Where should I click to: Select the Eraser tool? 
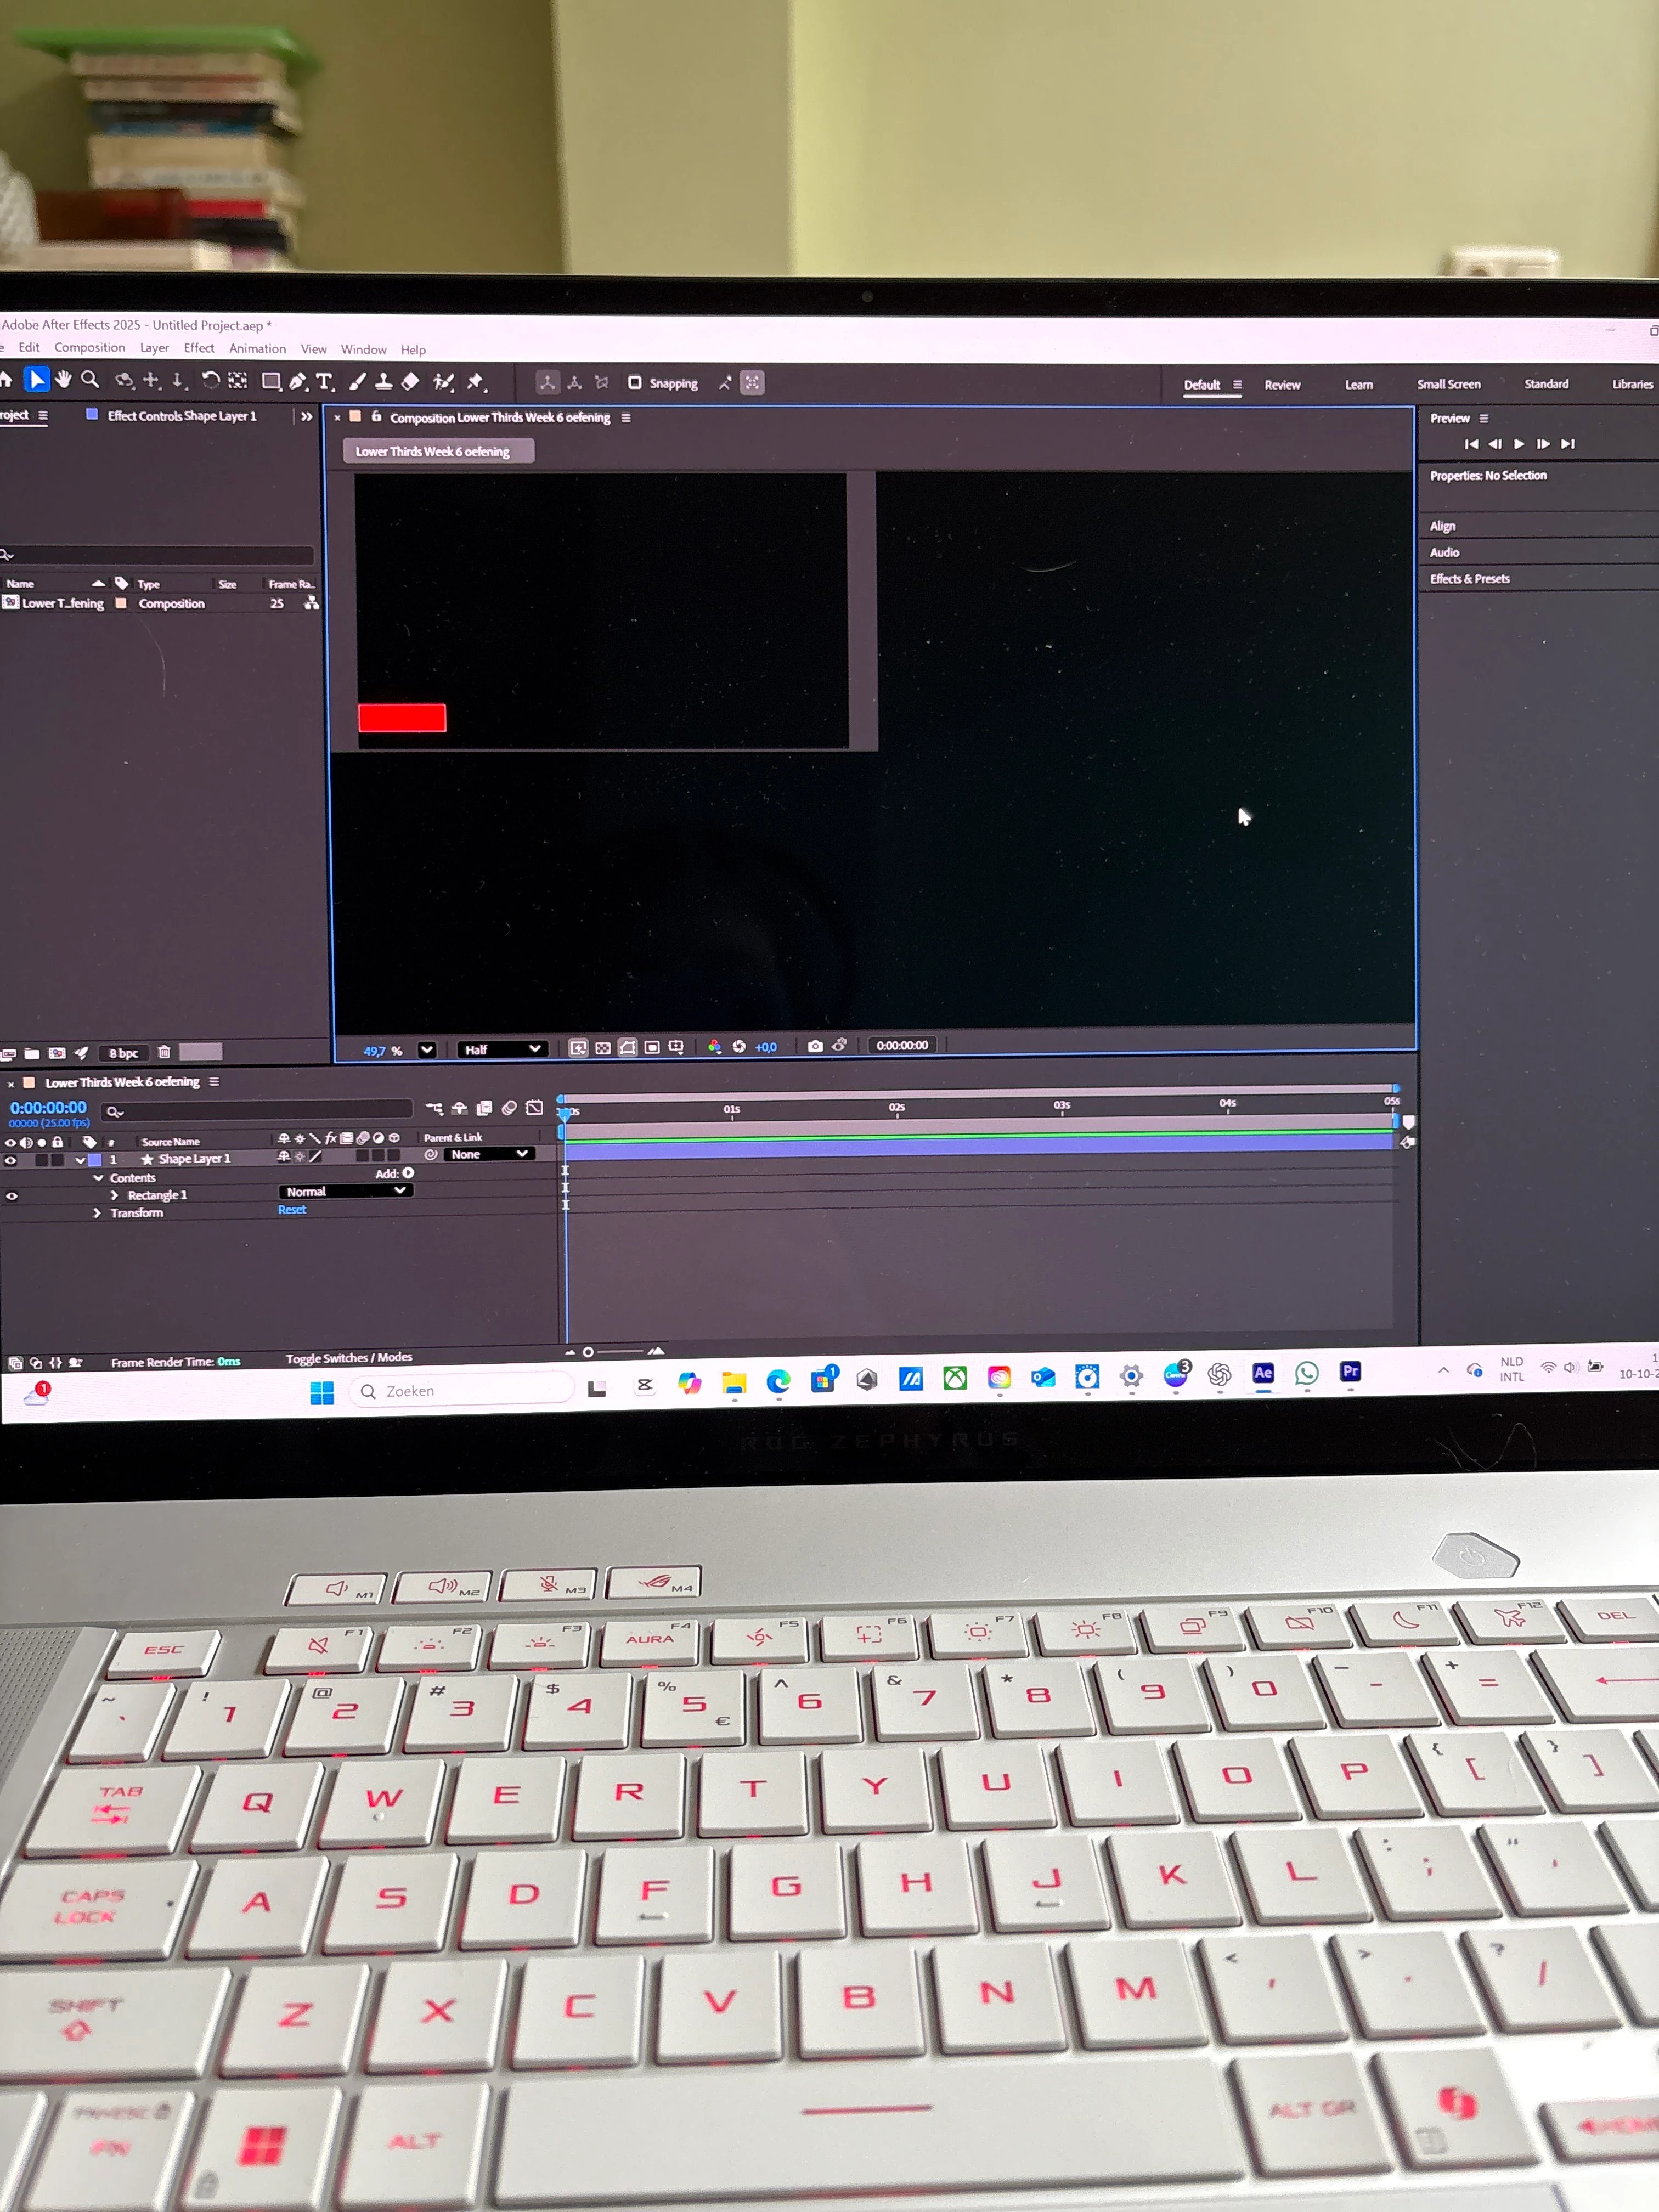pos(410,381)
